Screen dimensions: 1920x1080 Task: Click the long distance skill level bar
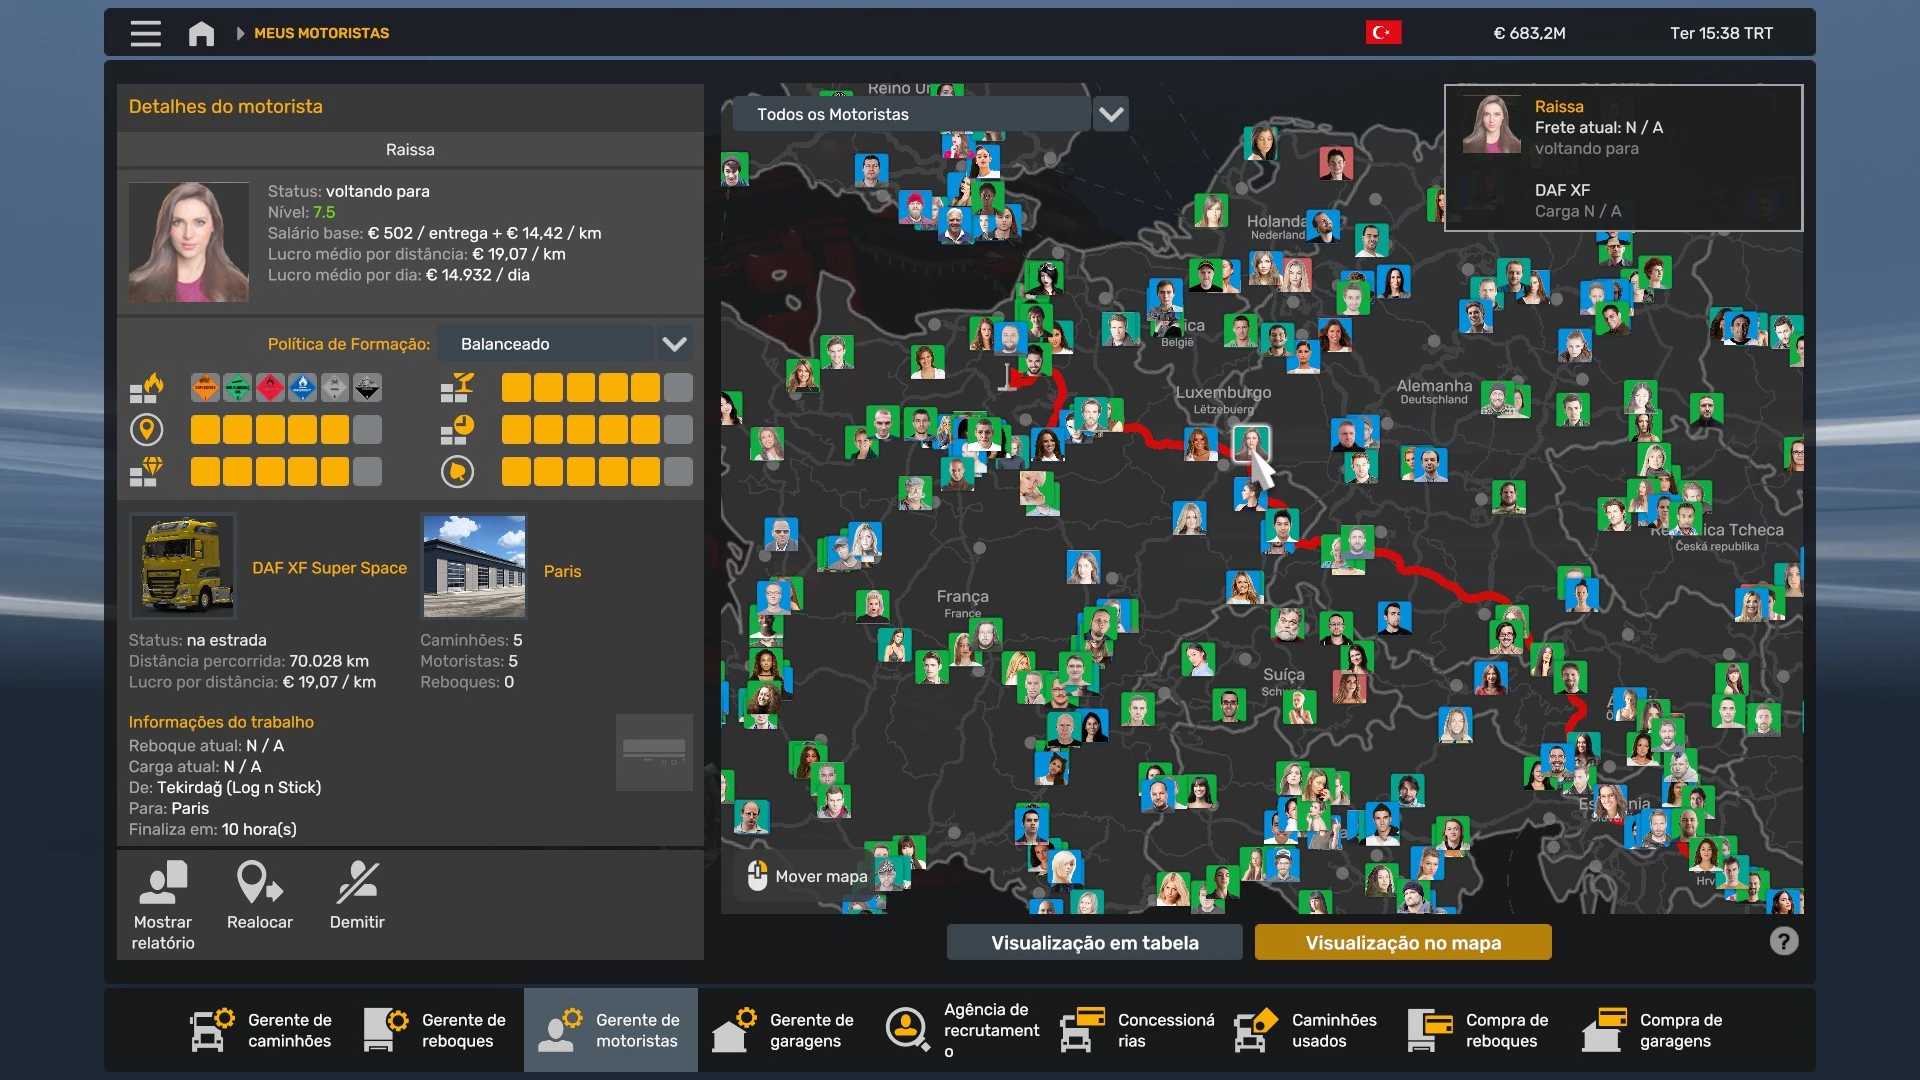(x=285, y=430)
